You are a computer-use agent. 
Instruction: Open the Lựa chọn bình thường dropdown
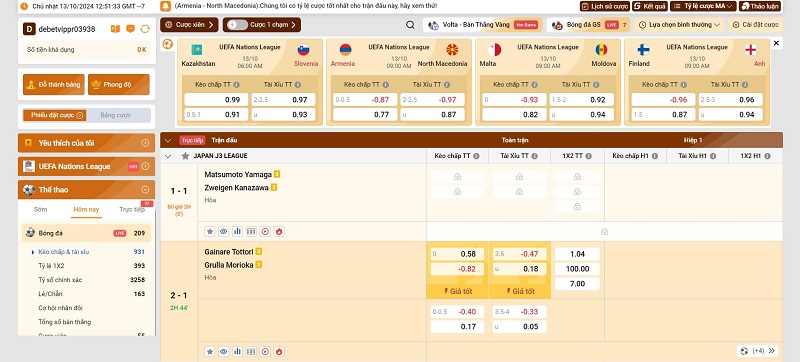pyautogui.click(x=680, y=24)
